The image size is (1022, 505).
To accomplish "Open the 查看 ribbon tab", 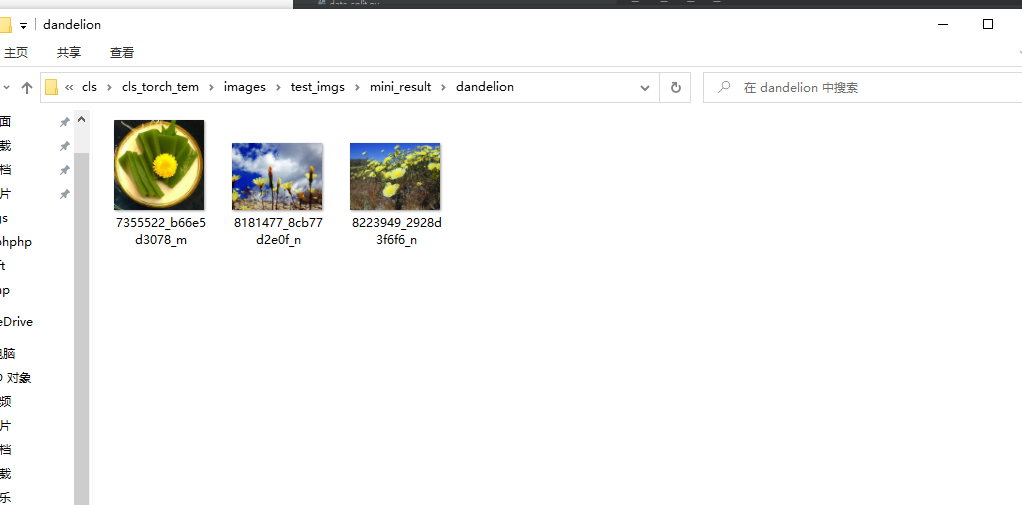I will 122,53.
